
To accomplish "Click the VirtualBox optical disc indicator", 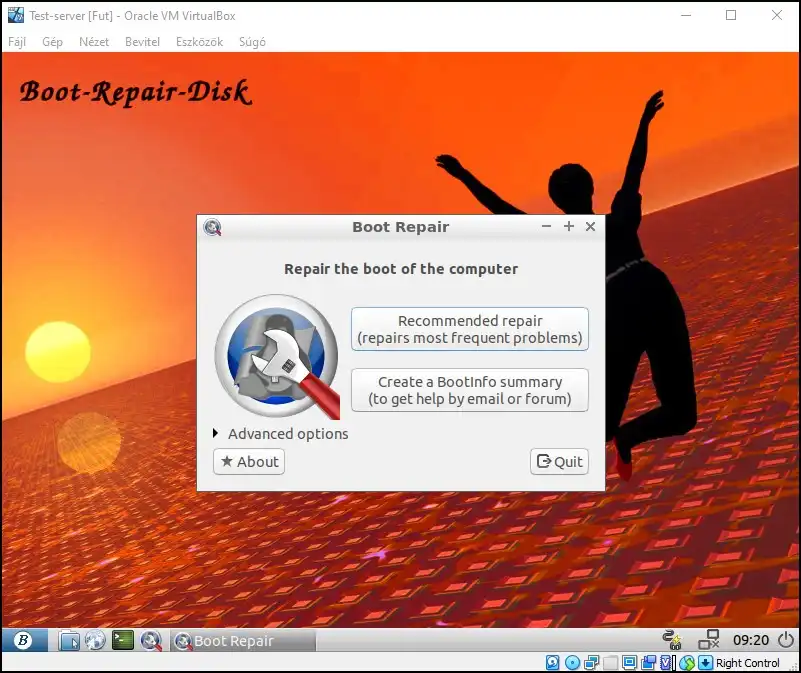I will coord(573,663).
